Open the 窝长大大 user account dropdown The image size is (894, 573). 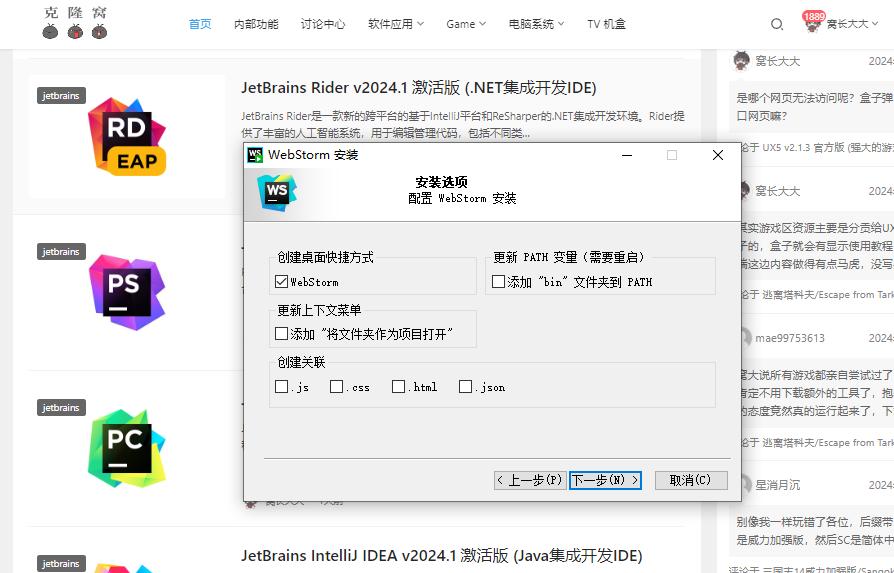click(x=852, y=24)
